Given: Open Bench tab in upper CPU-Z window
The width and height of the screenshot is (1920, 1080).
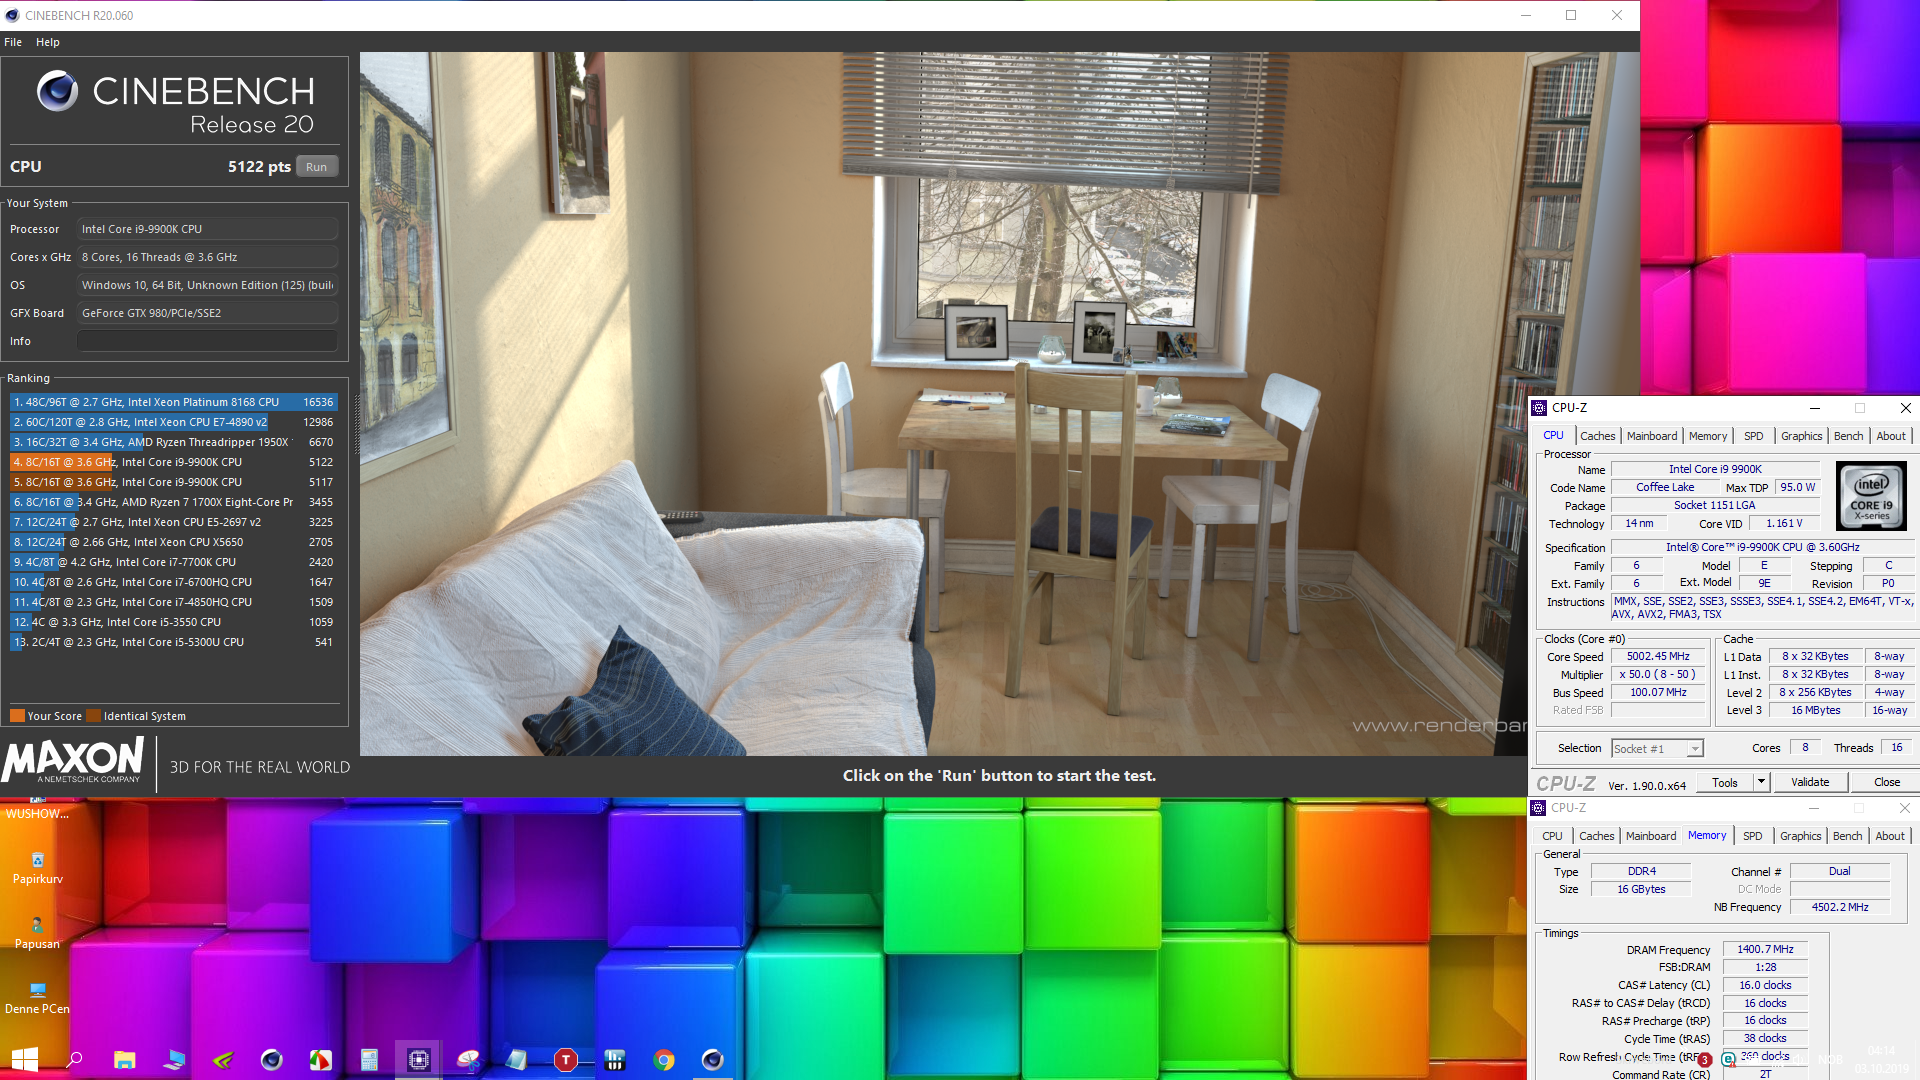Looking at the screenshot, I should (1848, 436).
